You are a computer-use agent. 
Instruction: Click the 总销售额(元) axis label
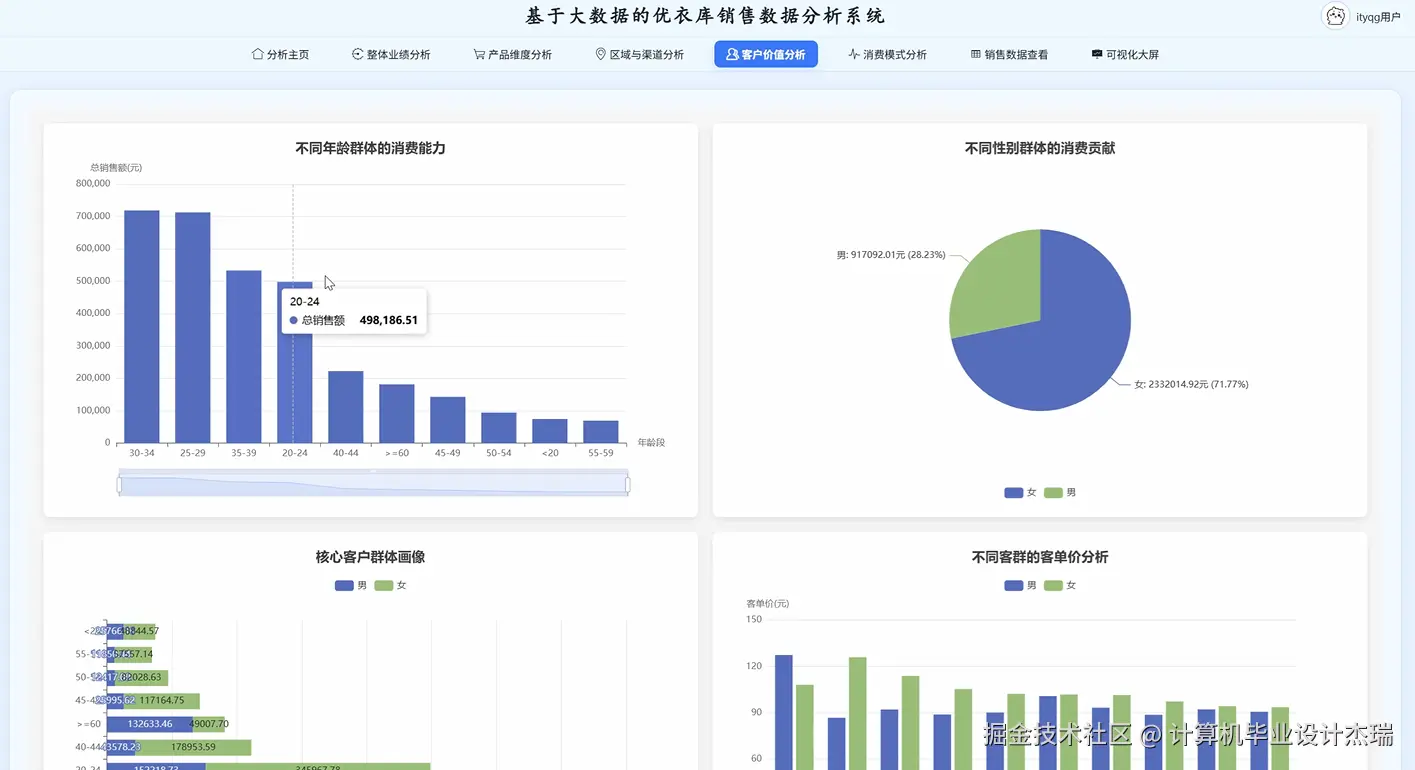pos(116,167)
